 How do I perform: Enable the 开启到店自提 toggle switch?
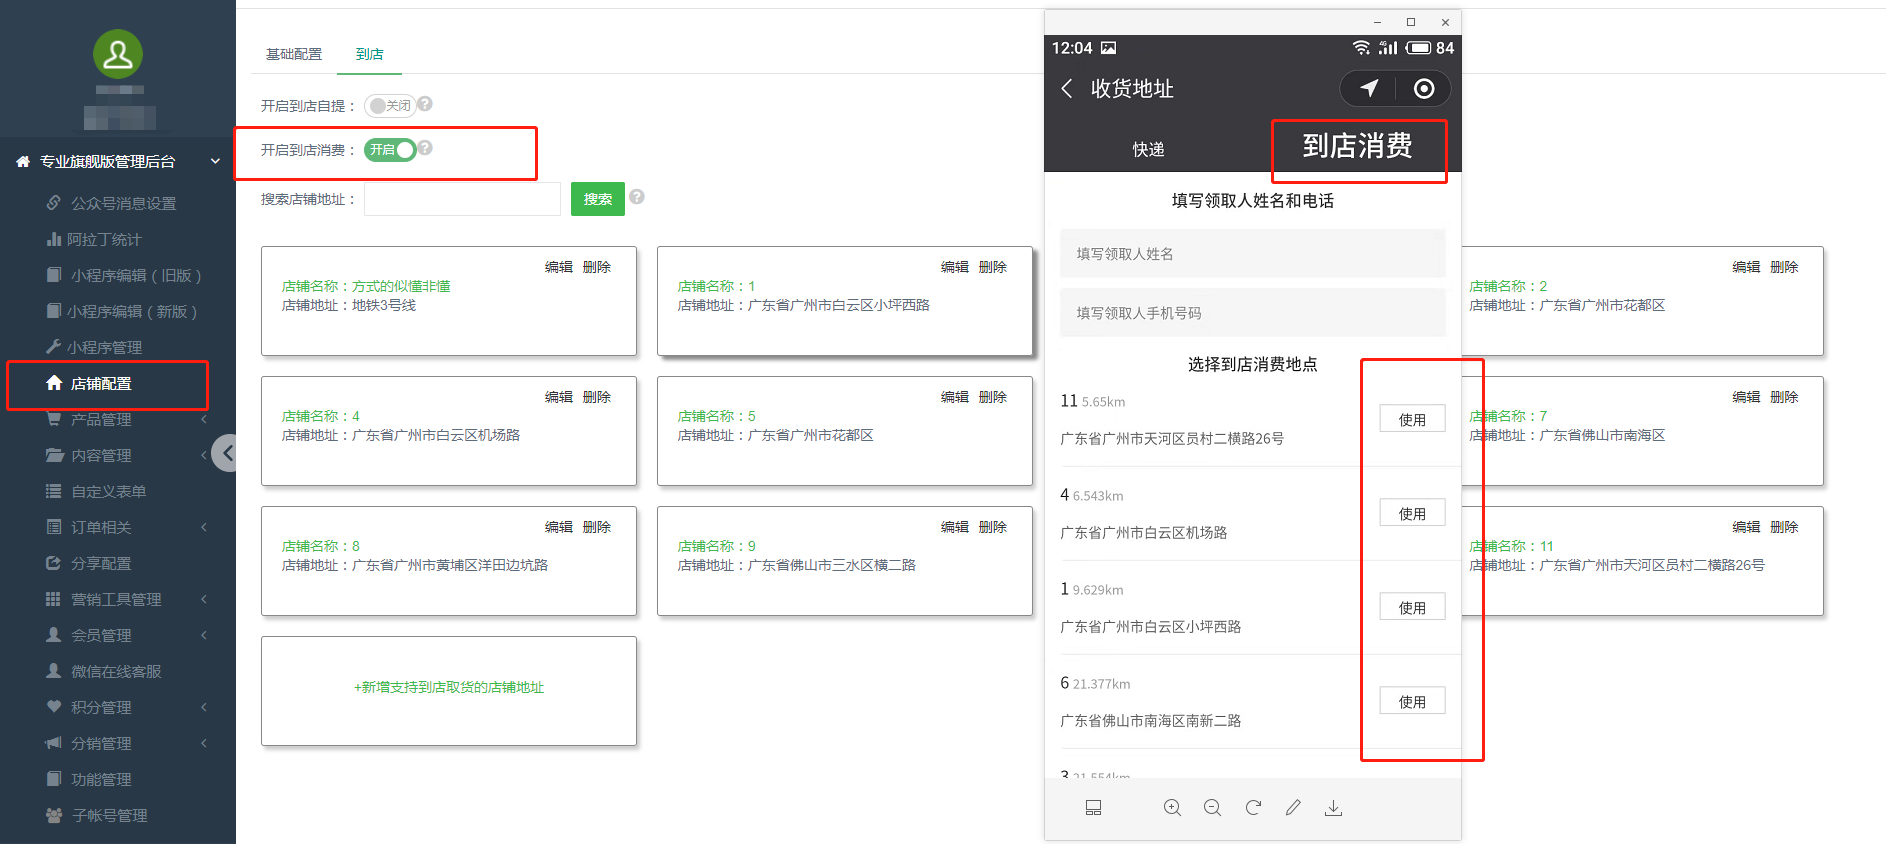(x=389, y=105)
